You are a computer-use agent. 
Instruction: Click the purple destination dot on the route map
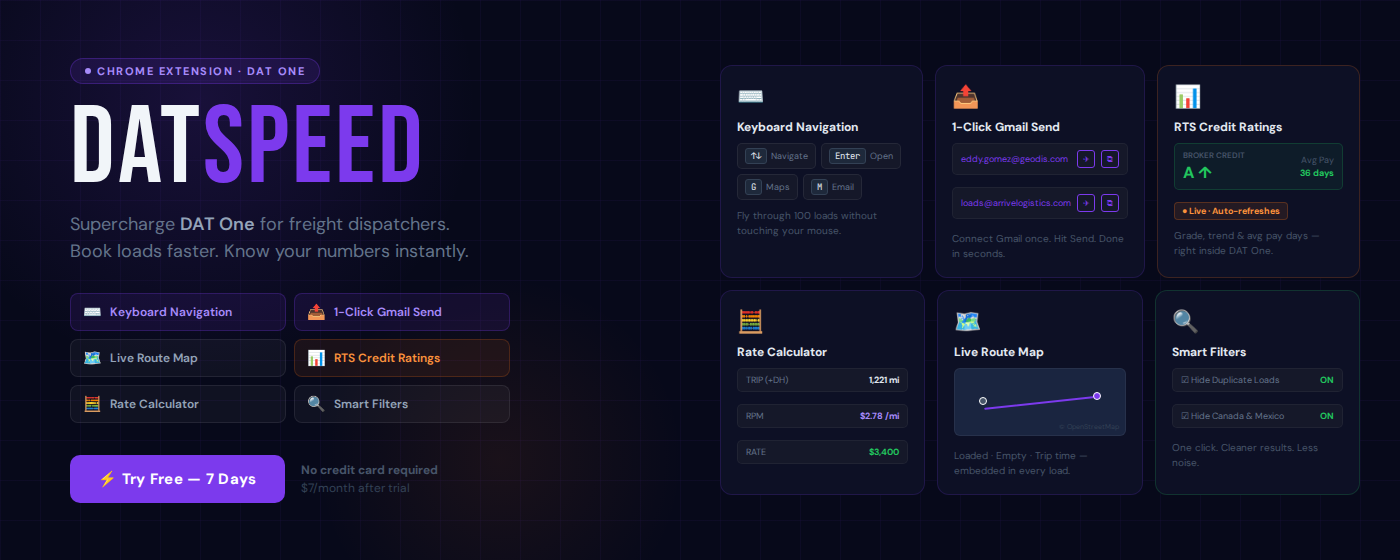click(x=1097, y=396)
